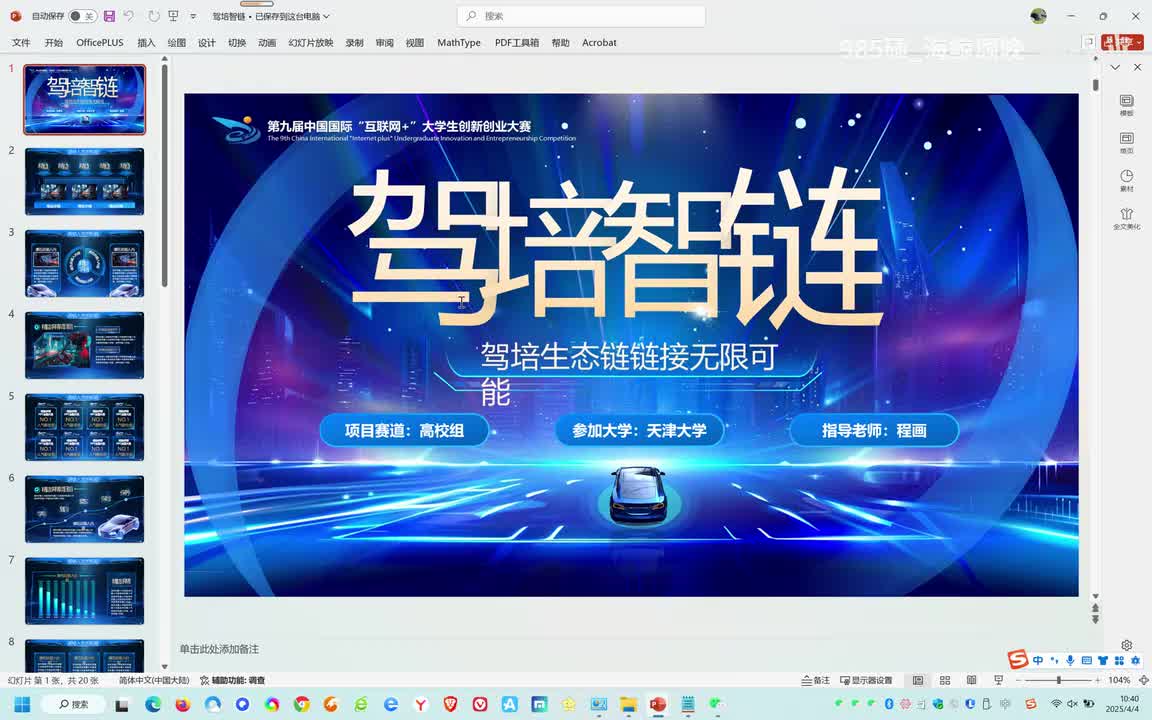Open the 插入 tab
1152x720 pixels.
pos(146,43)
